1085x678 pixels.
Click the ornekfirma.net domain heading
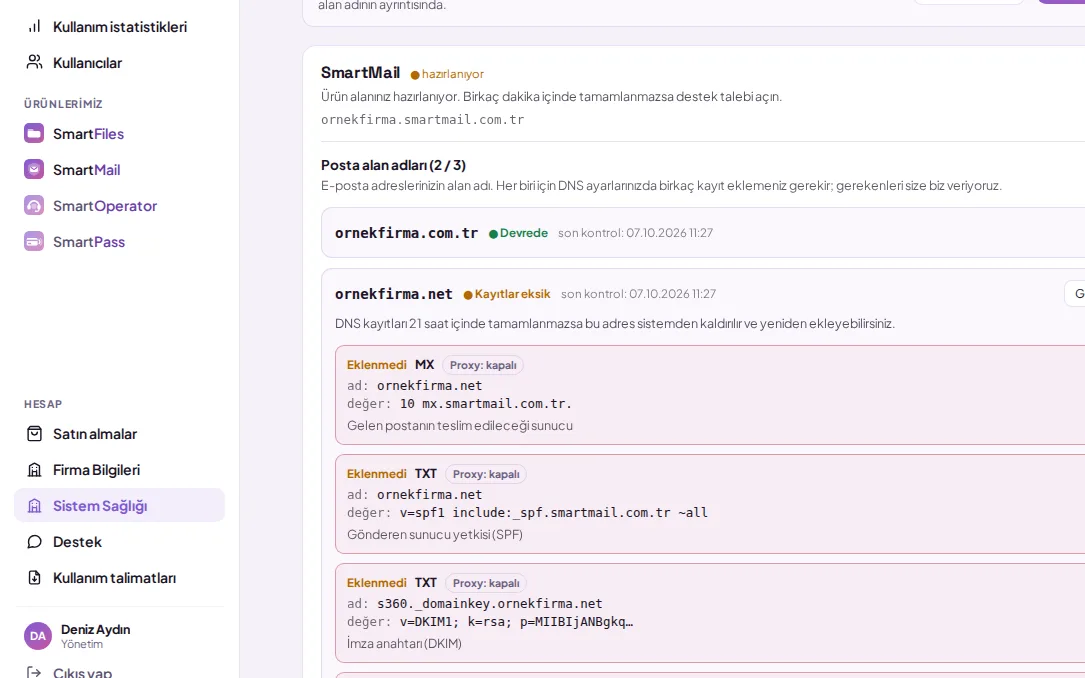[x=393, y=293]
